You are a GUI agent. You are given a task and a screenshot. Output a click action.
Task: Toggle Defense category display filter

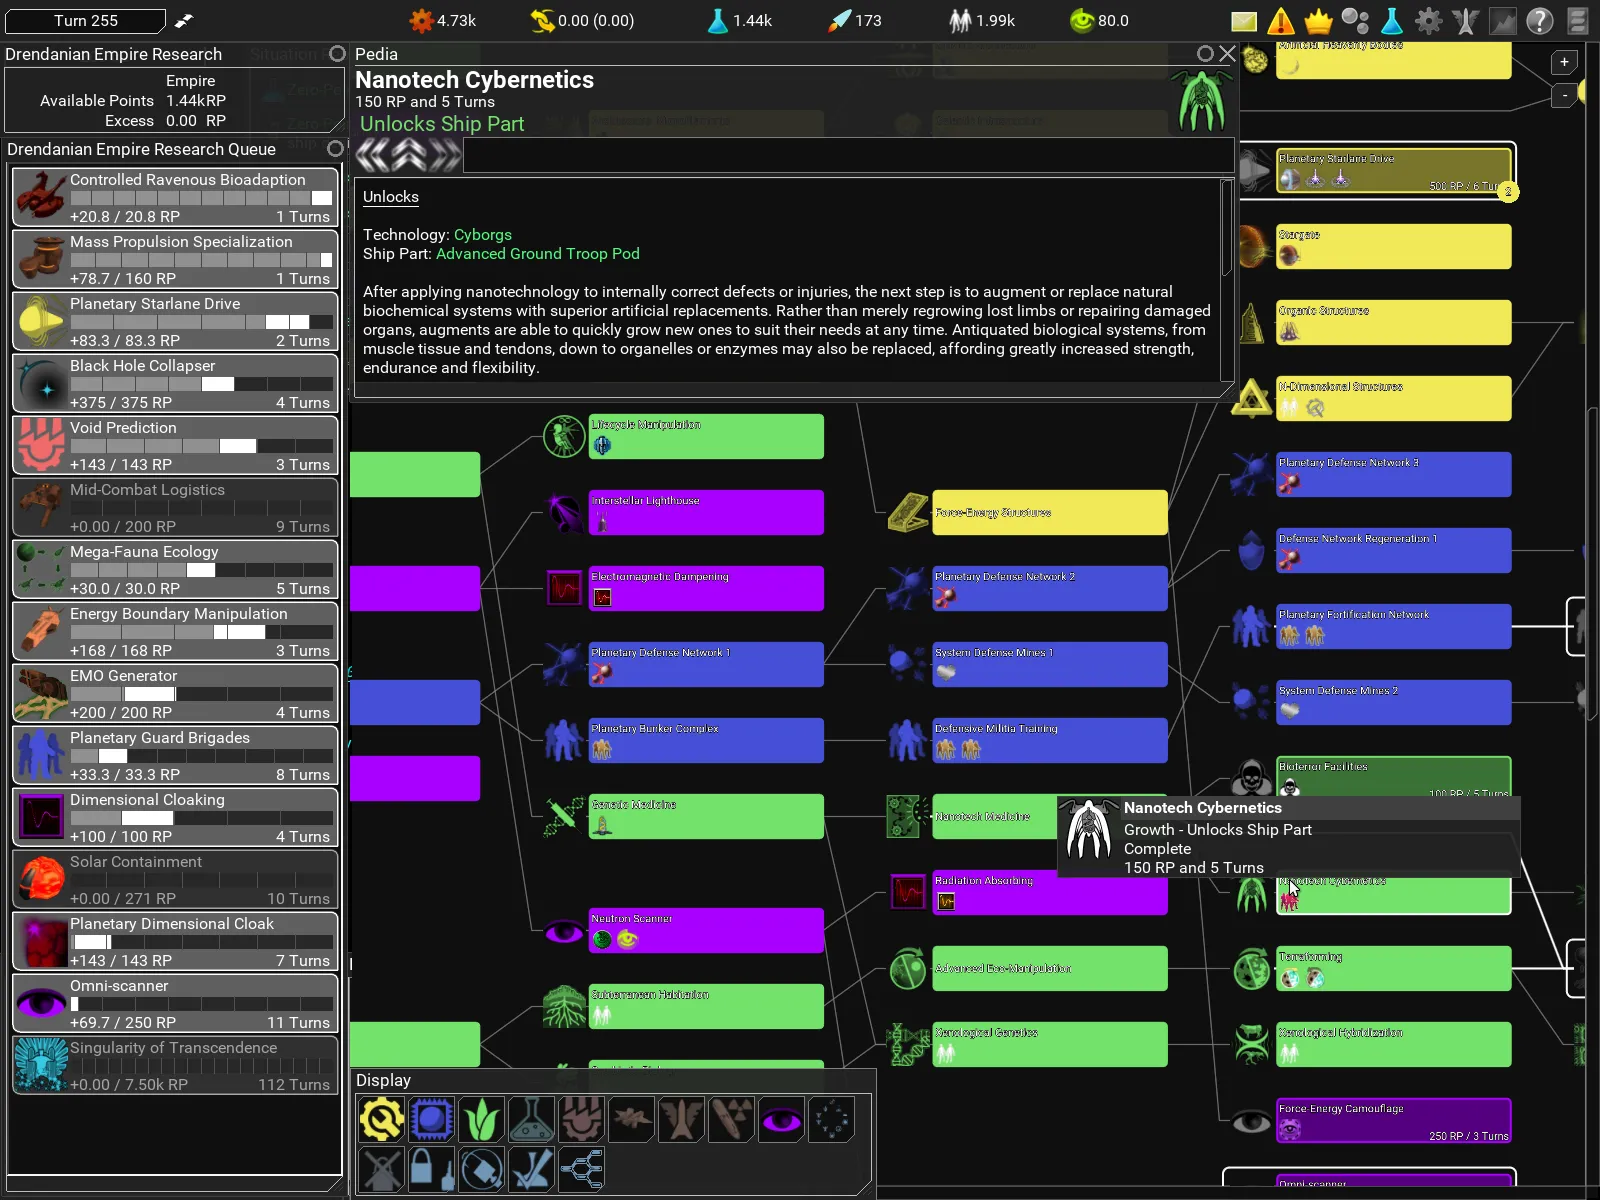(431, 1119)
